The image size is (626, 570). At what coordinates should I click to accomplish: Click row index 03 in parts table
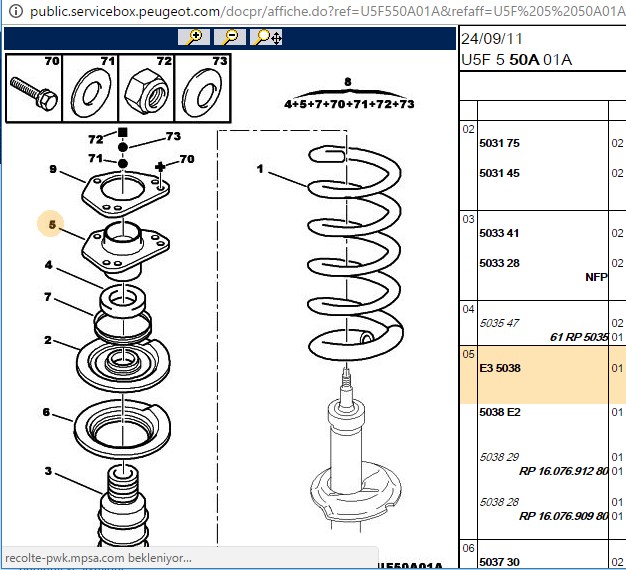(468, 219)
